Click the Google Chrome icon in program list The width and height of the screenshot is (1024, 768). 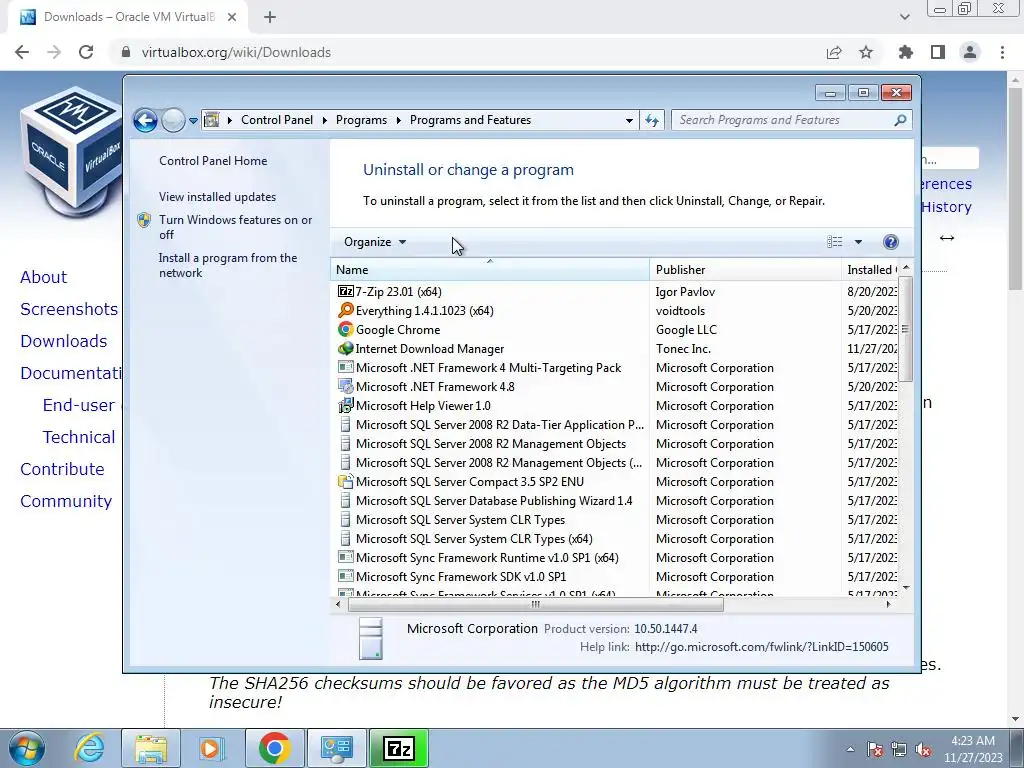tap(345, 329)
